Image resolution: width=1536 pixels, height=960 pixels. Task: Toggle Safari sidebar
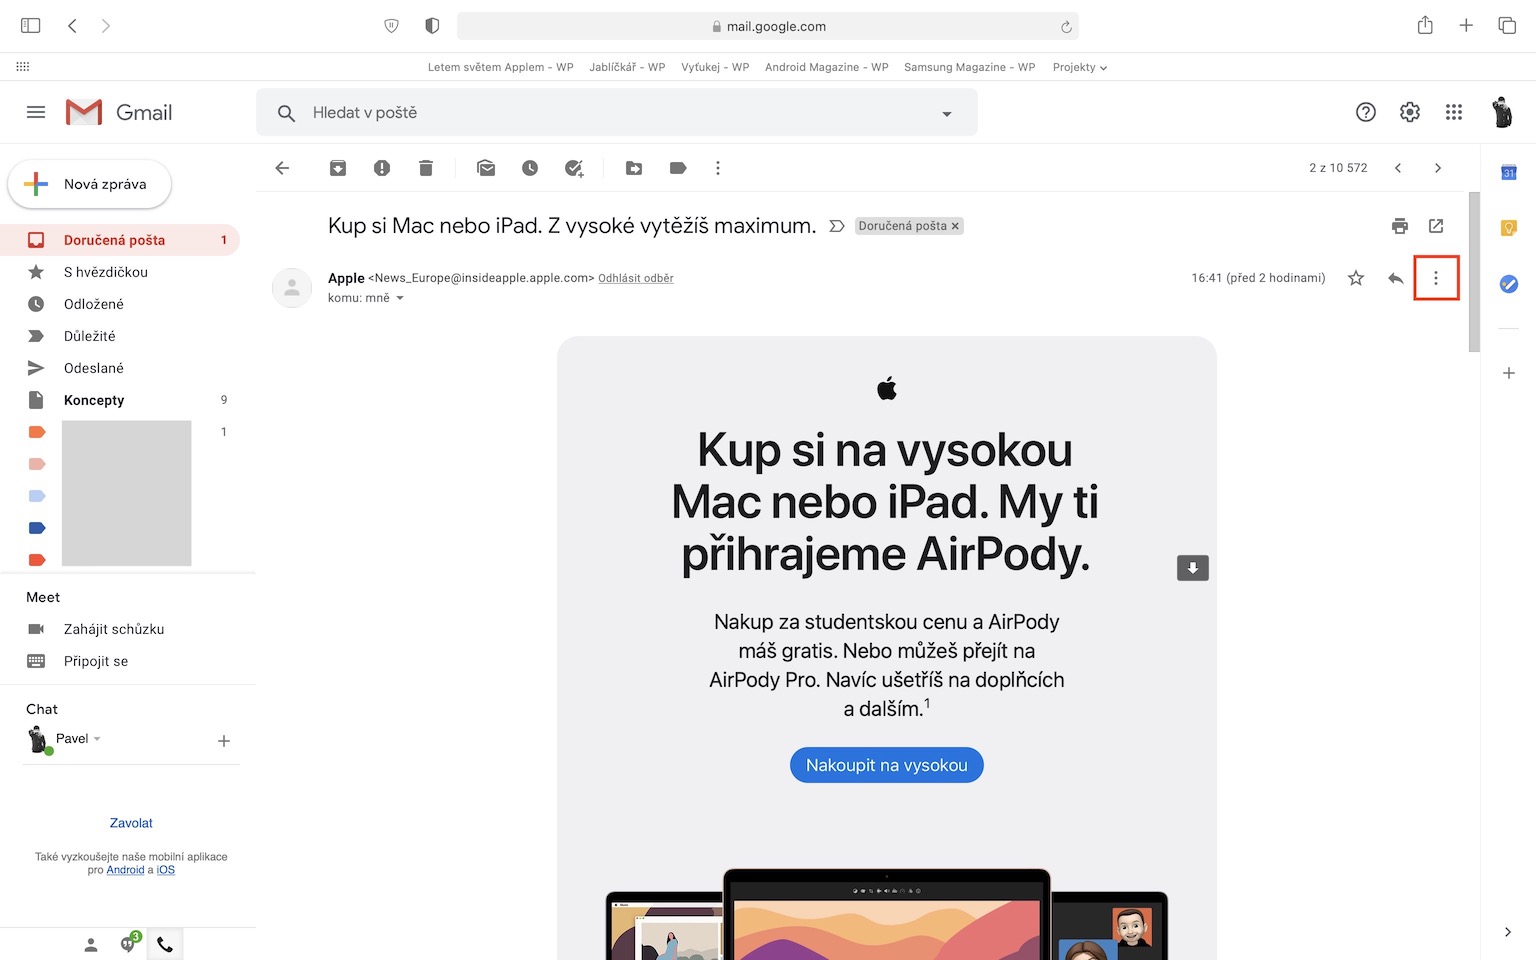coord(31,26)
